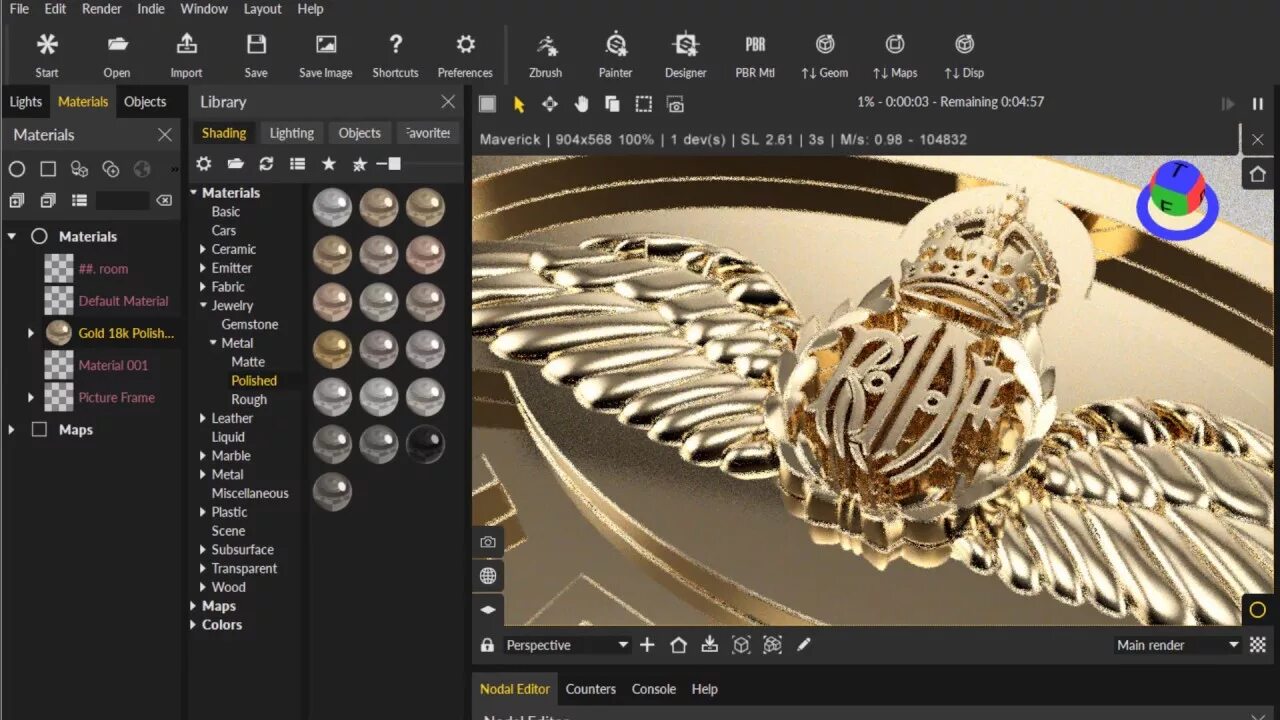Image resolution: width=1280 pixels, height=720 pixels.
Task: Expand the Fabric library category
Action: pyautogui.click(x=203, y=287)
